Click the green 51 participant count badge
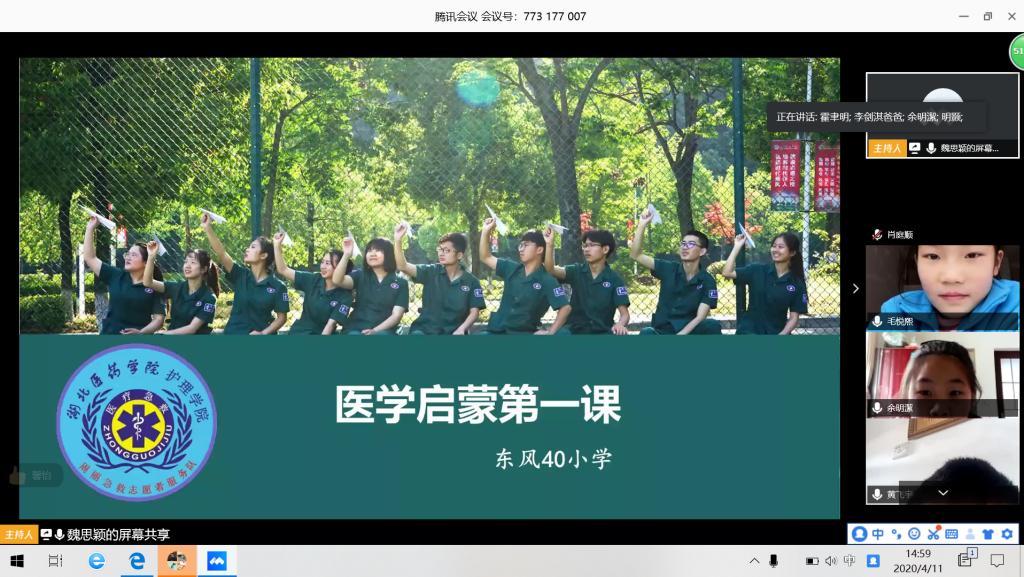The height and width of the screenshot is (577, 1024). 1016,51
